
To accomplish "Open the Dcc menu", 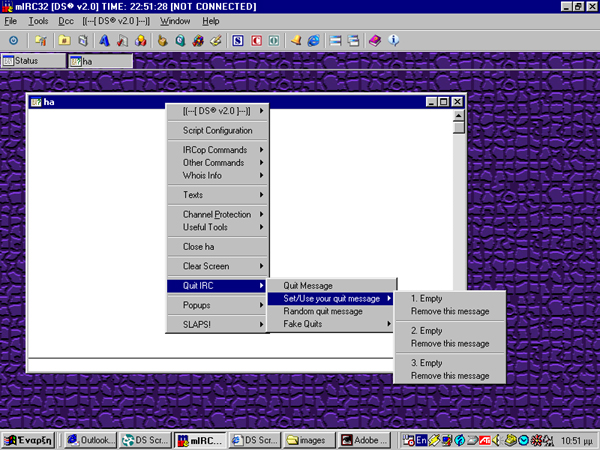I will 66,21.
